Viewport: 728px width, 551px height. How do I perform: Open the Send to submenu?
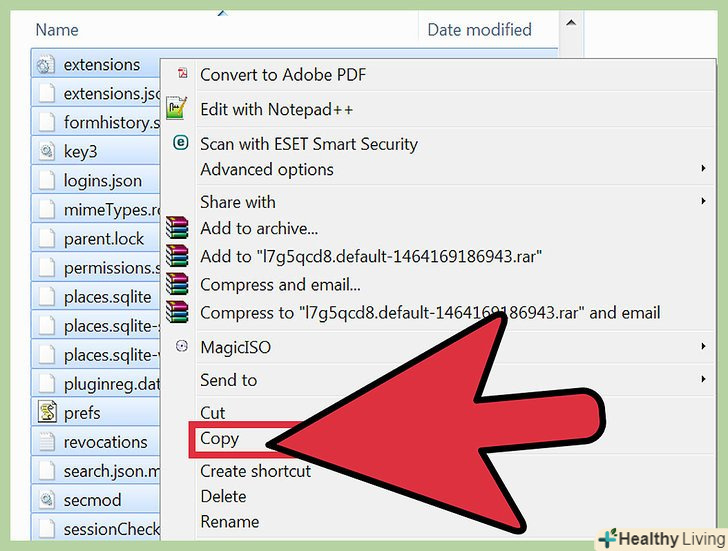coord(228,380)
